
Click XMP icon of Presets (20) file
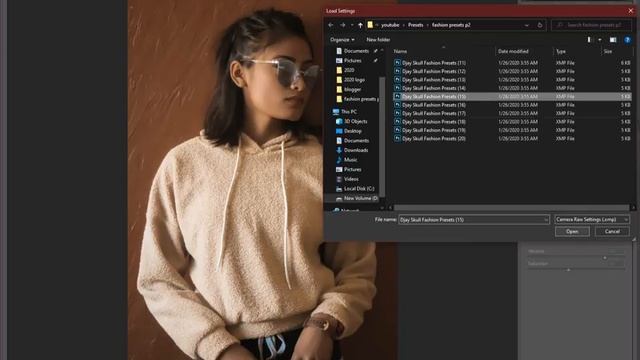[x=397, y=138]
